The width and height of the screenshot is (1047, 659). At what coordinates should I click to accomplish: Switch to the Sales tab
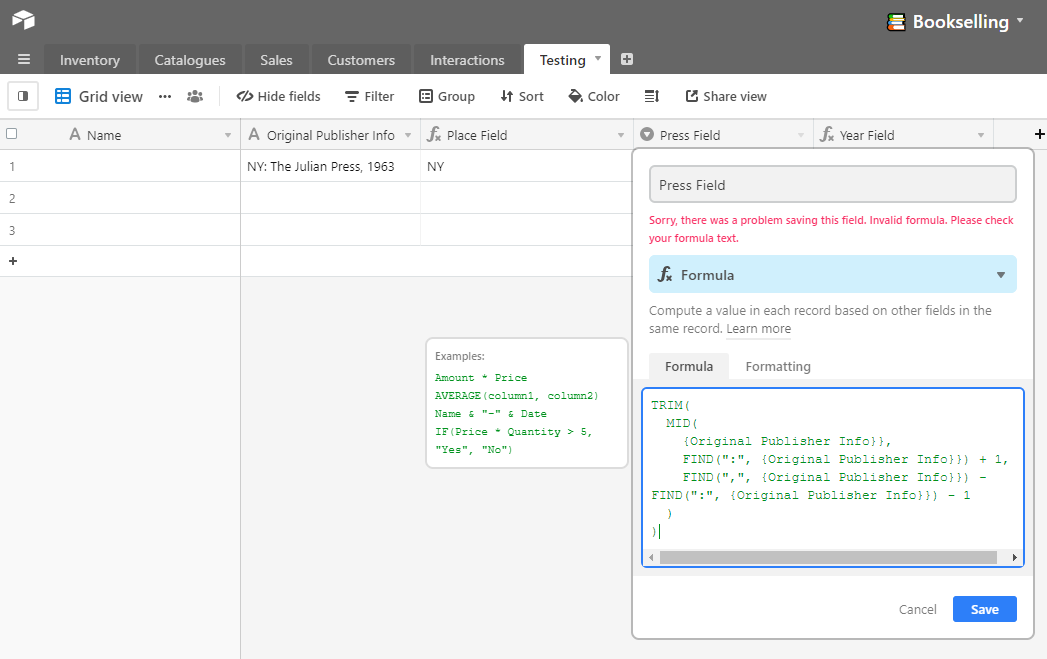[x=276, y=60]
